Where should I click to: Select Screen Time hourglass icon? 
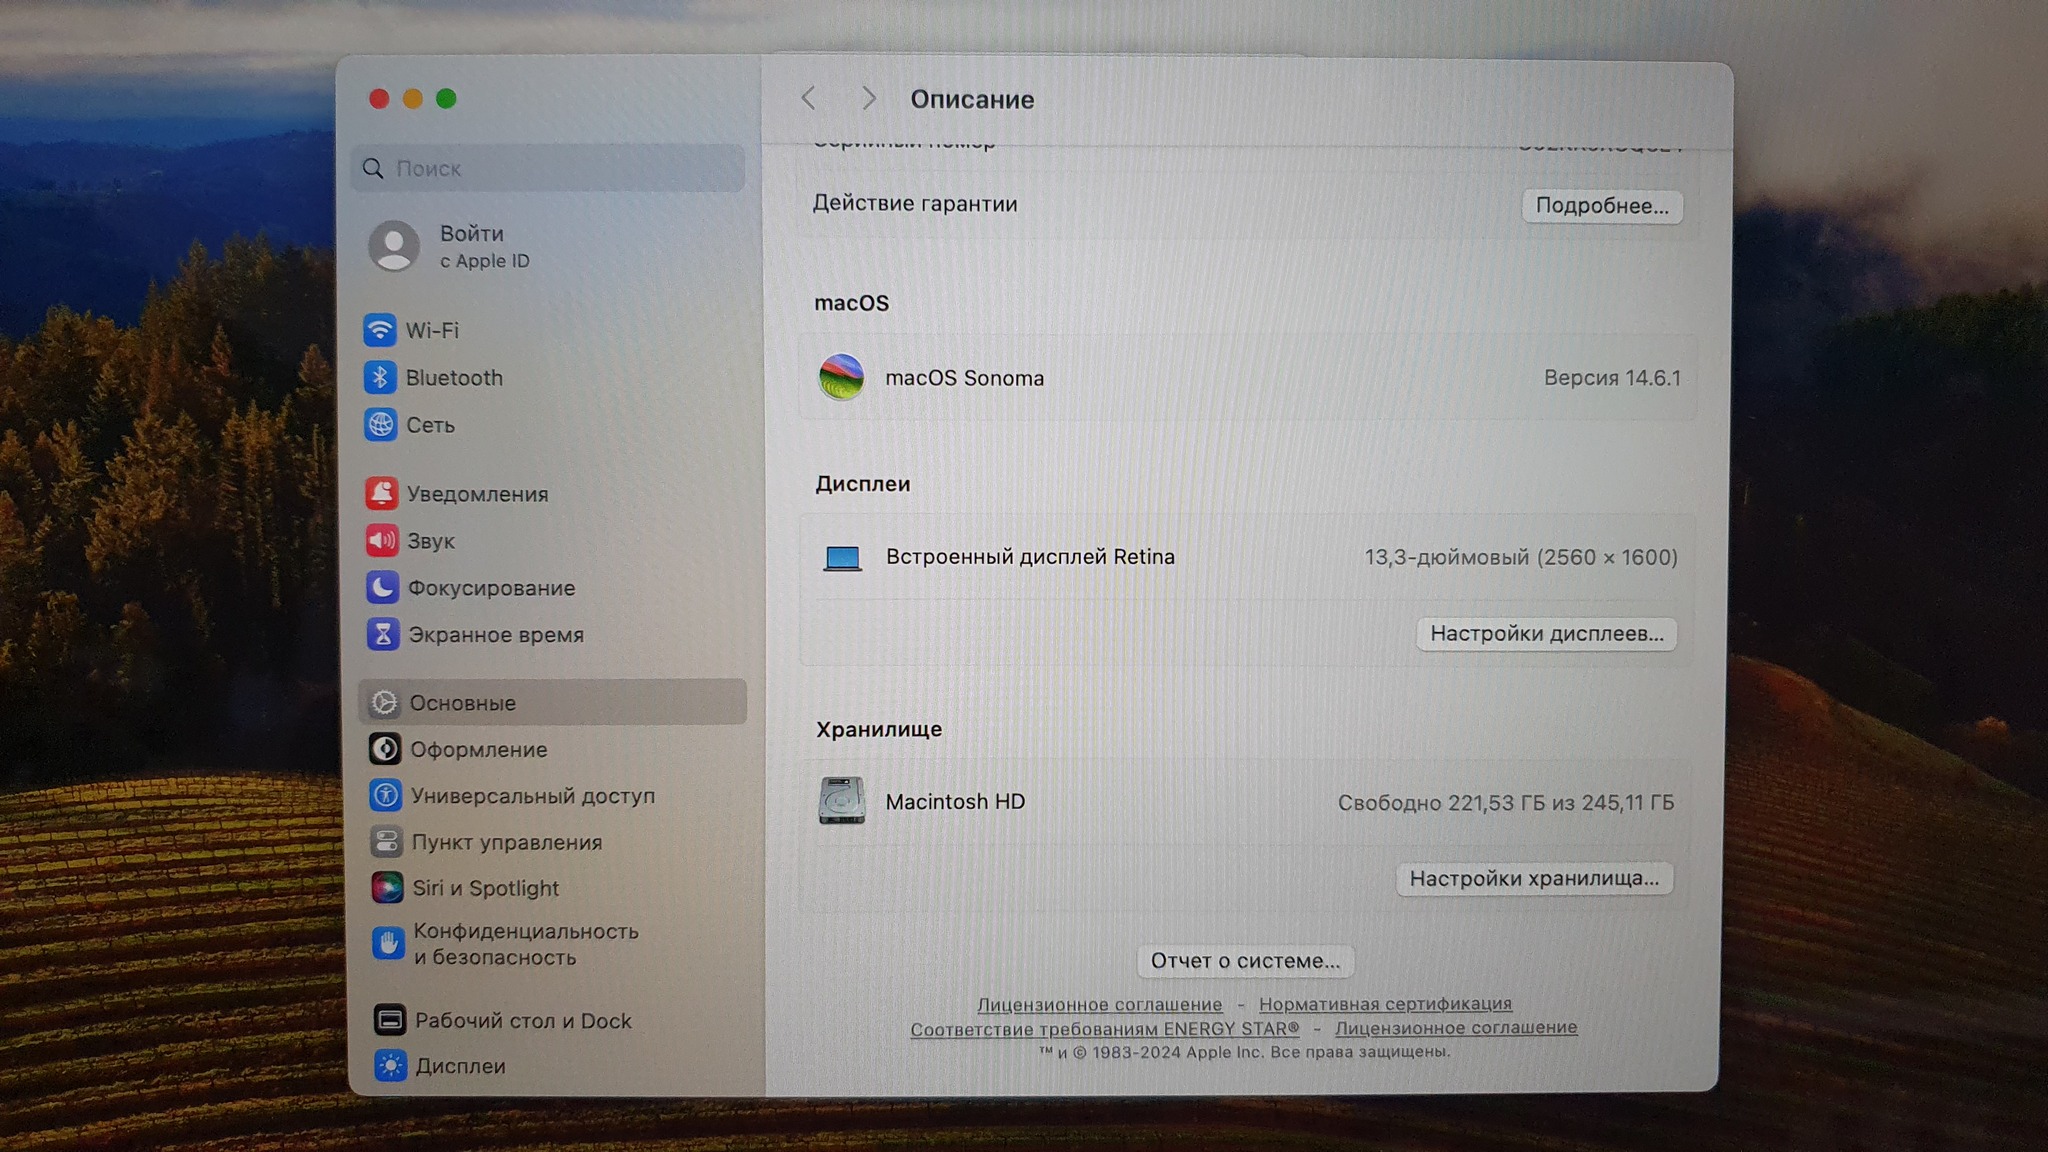tap(382, 634)
